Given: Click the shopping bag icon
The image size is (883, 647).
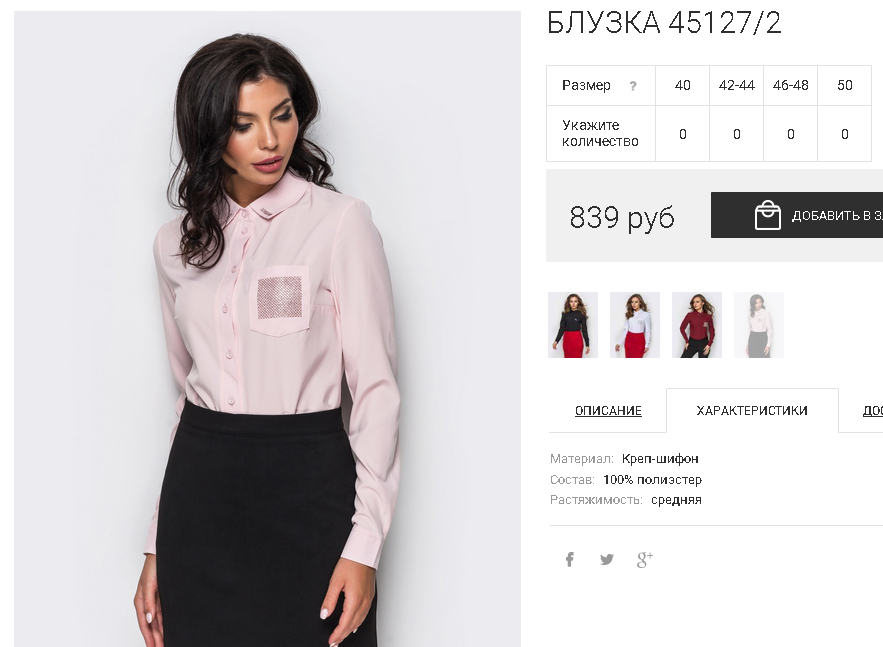Looking at the screenshot, I should coord(768,215).
